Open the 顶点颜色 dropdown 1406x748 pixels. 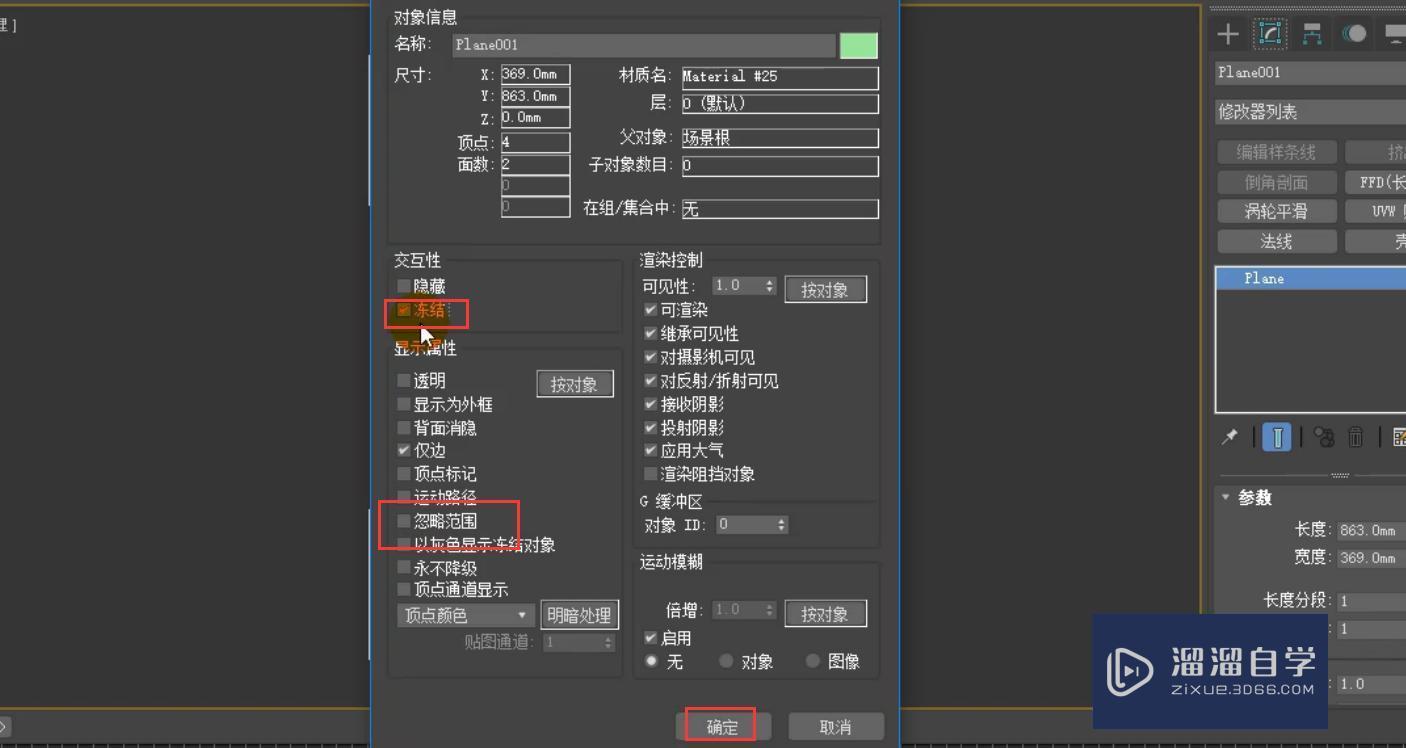pyautogui.click(x=466, y=615)
